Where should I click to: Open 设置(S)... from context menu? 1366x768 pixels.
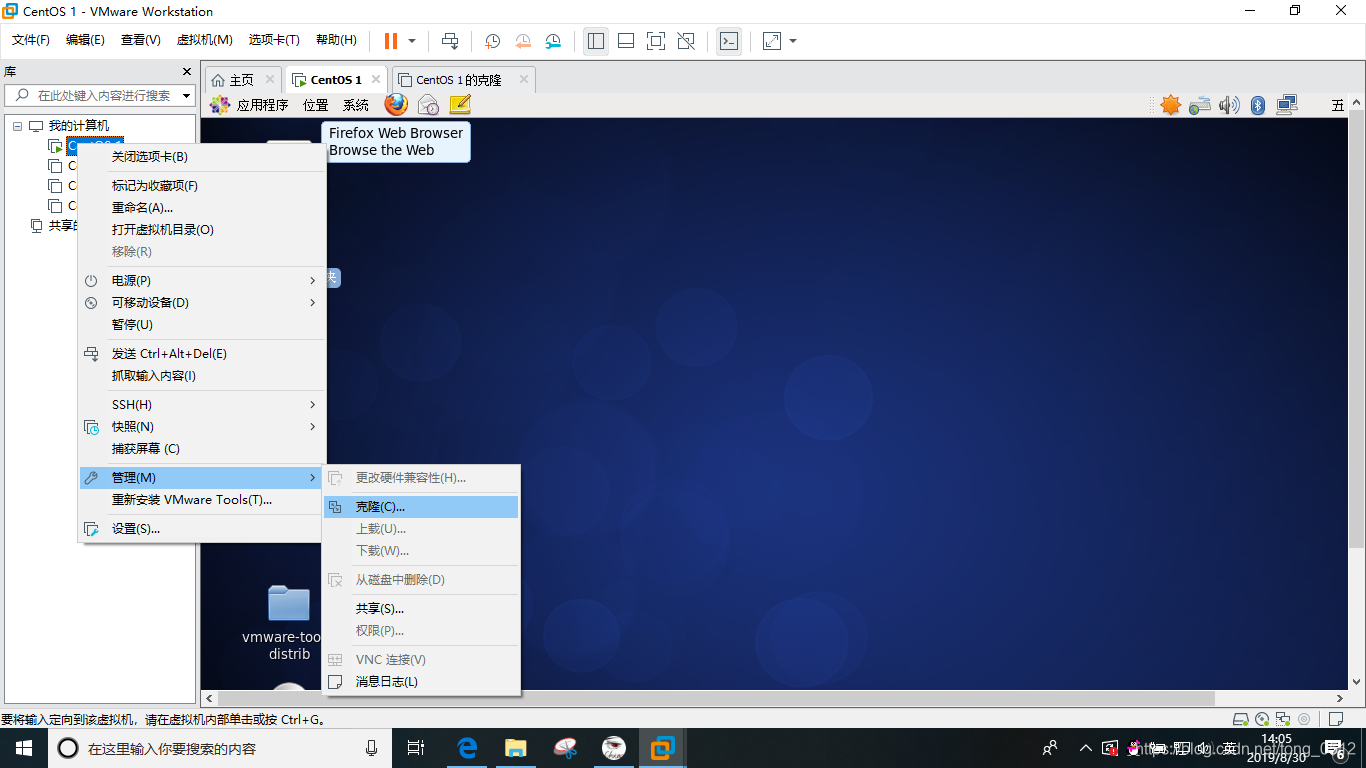pos(202,529)
